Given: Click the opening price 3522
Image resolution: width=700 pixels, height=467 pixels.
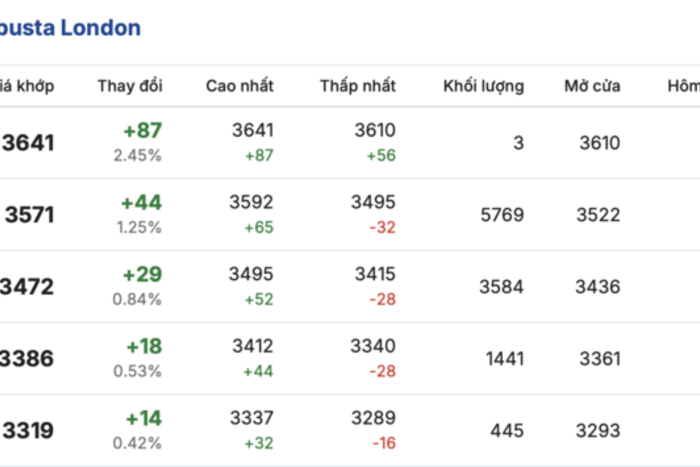Looking at the screenshot, I should pyautogui.click(x=597, y=215).
